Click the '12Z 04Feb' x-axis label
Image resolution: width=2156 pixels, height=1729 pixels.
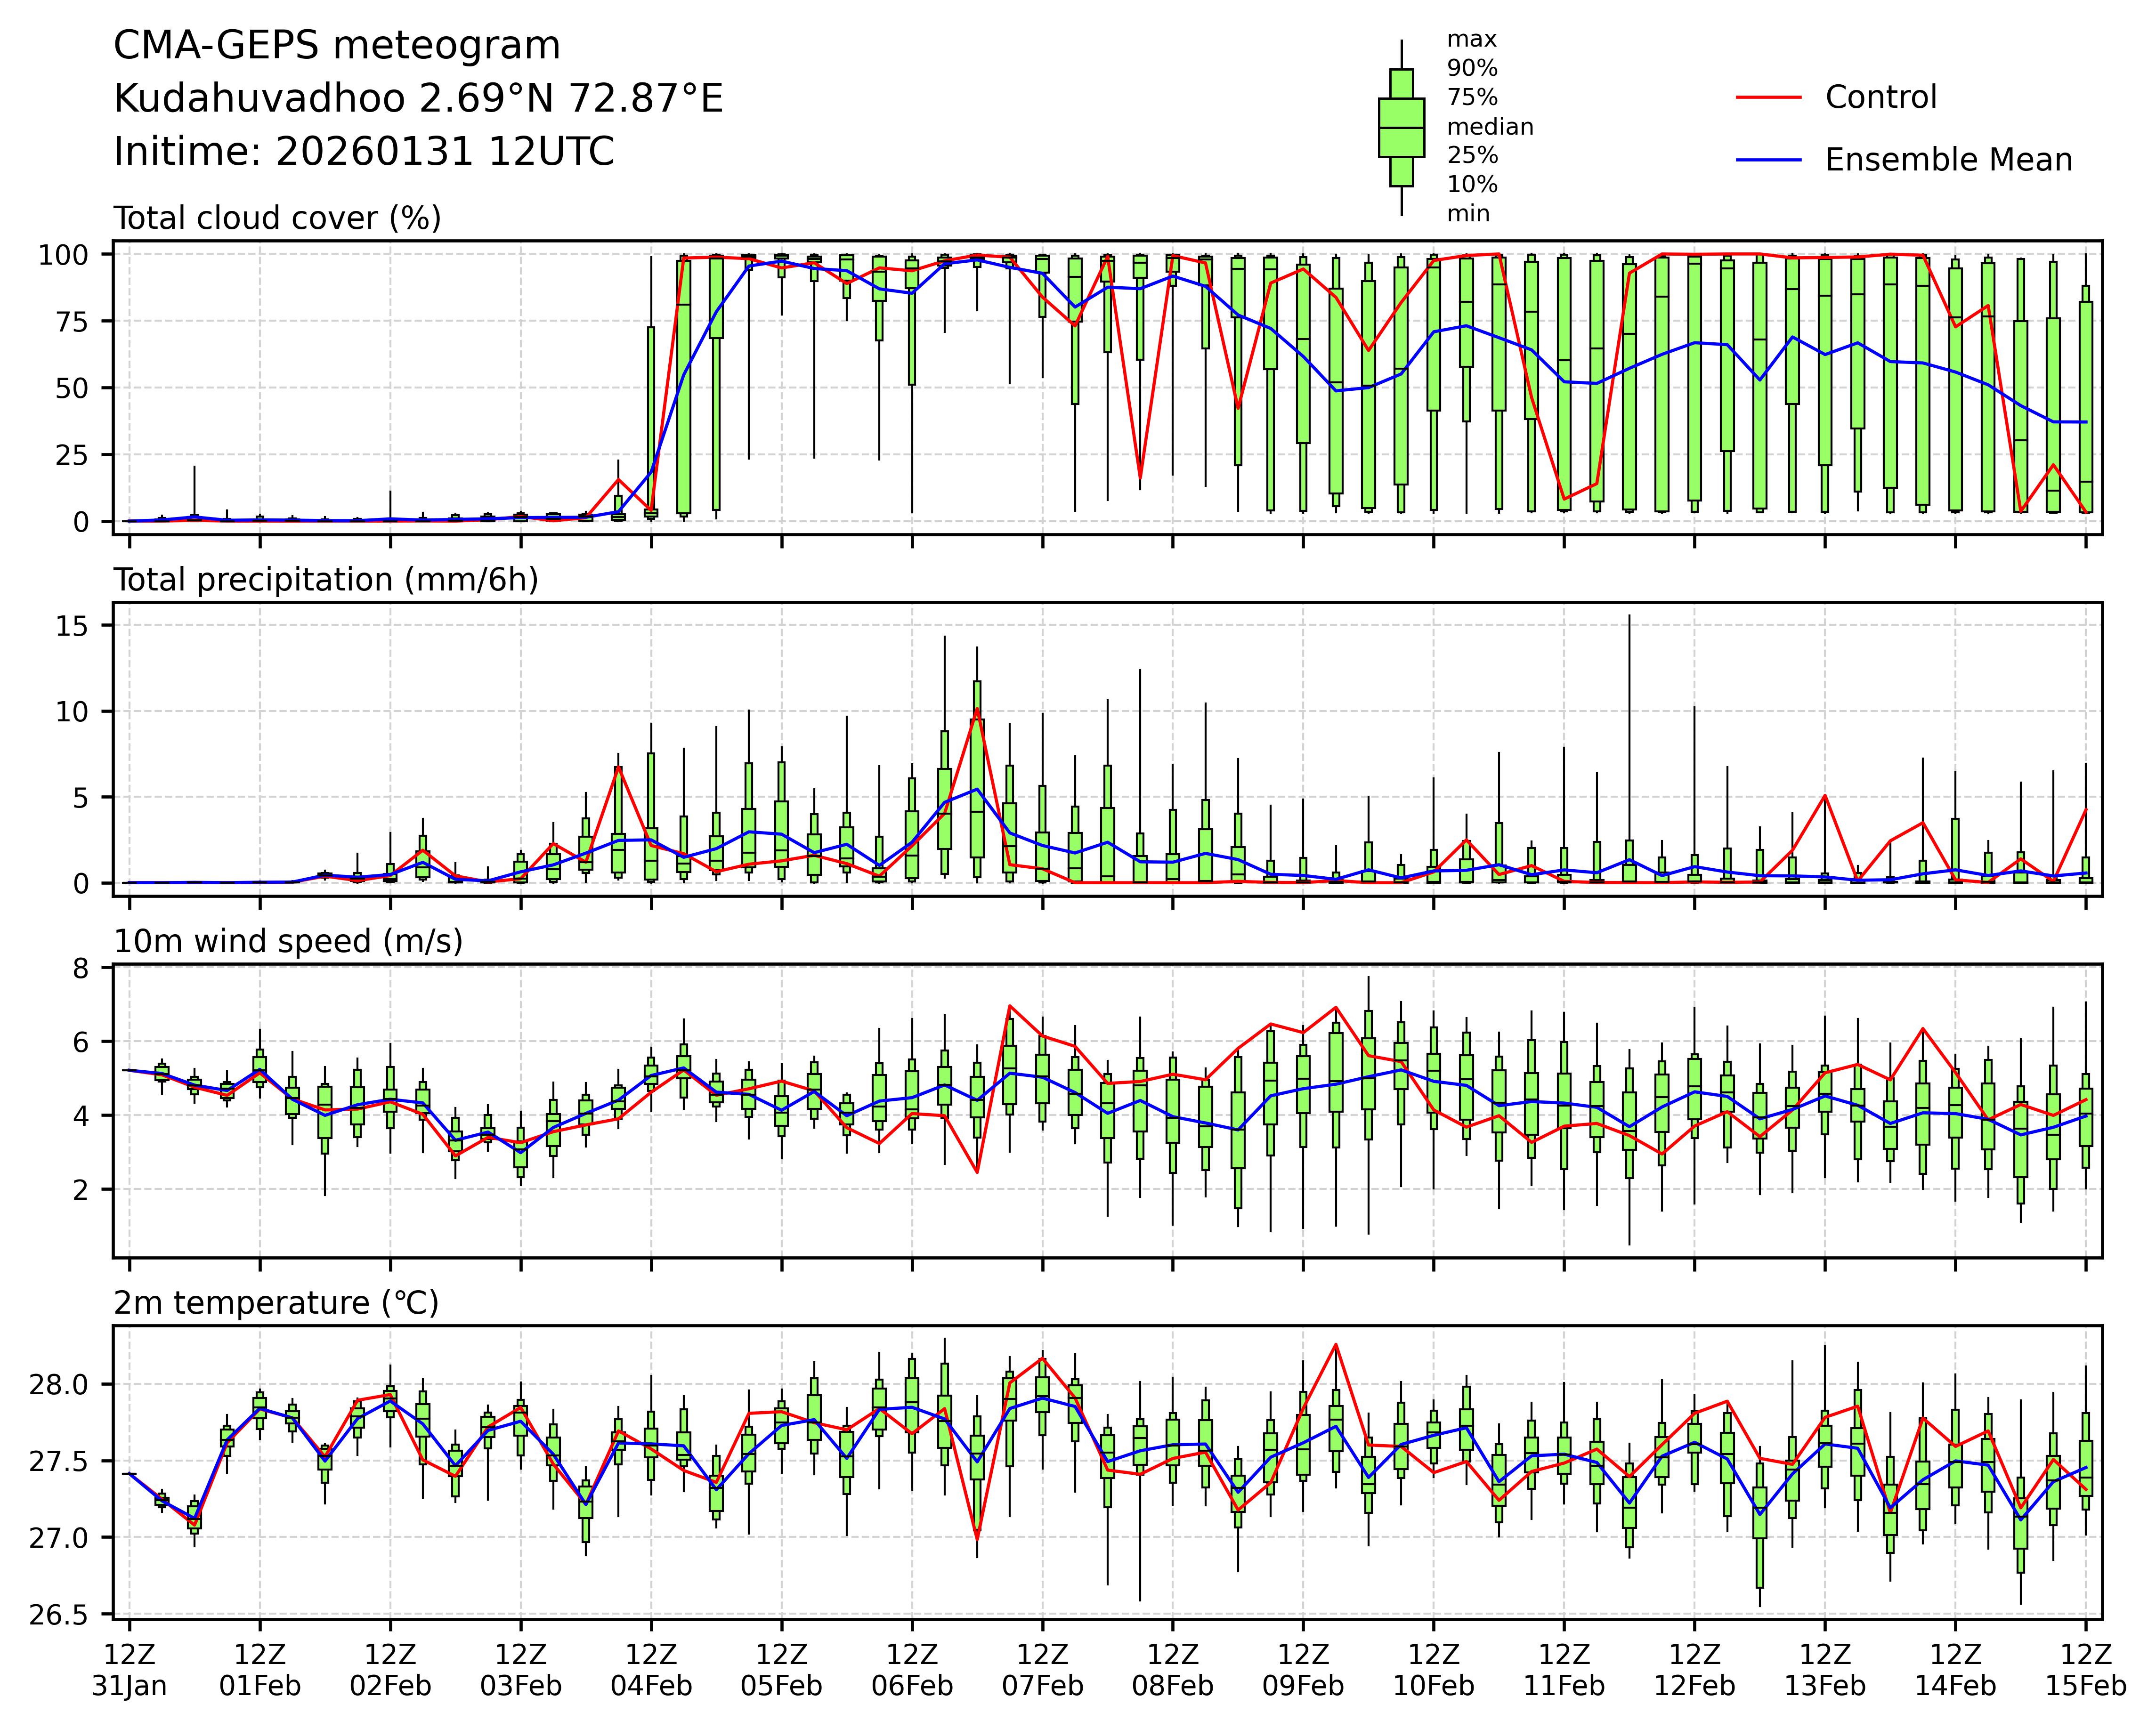pyautogui.click(x=651, y=1669)
